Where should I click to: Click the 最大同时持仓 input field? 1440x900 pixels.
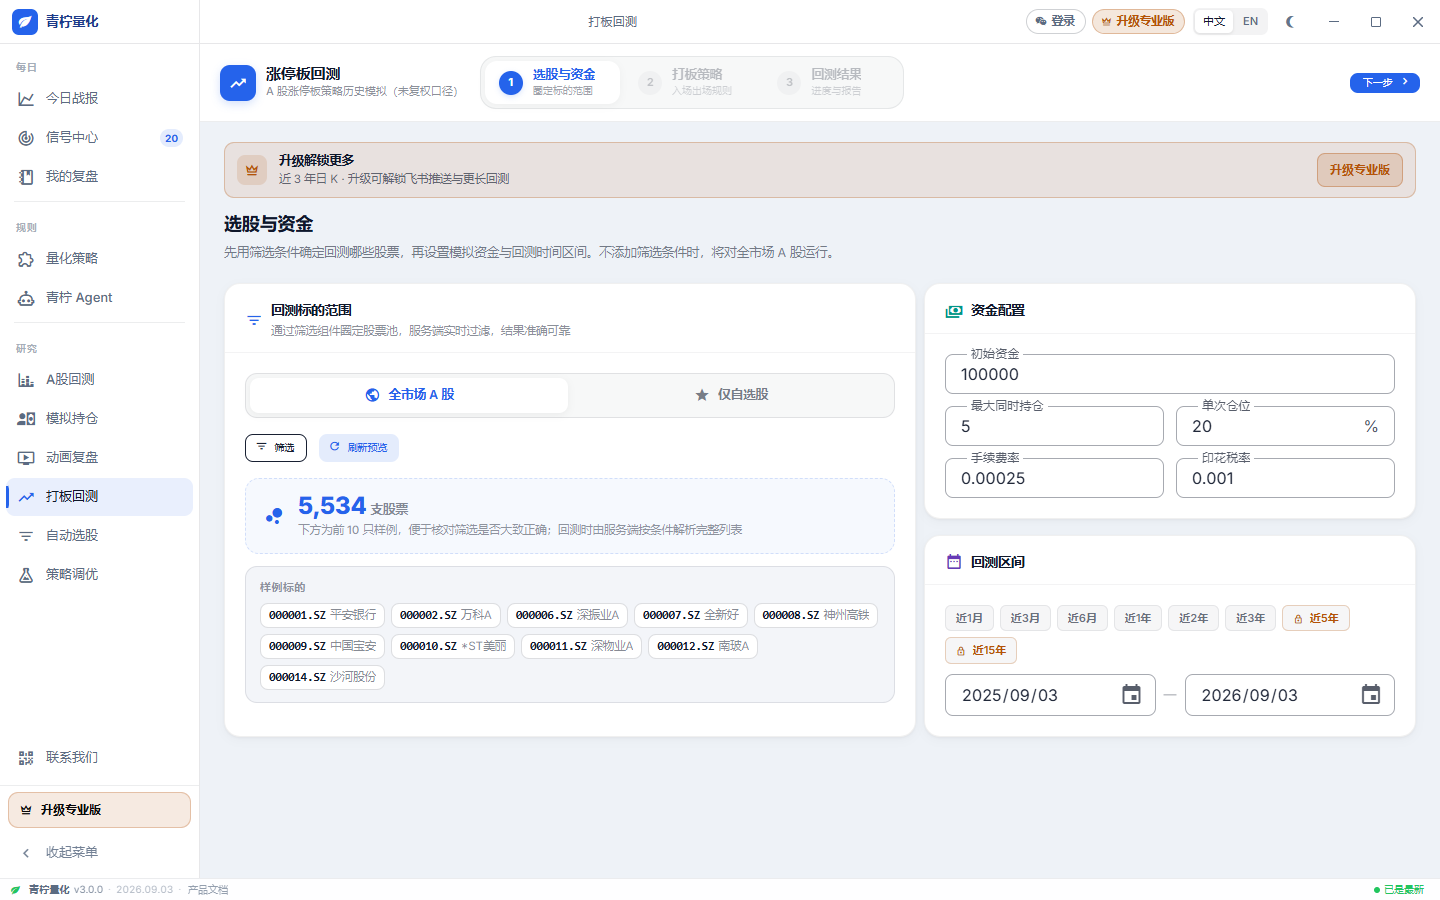pyautogui.click(x=1054, y=426)
